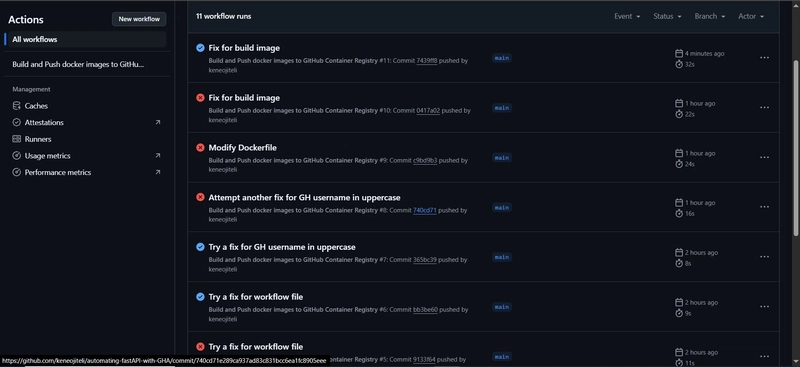Click the New workflow button
This screenshot has height=367, width=800.
point(139,19)
